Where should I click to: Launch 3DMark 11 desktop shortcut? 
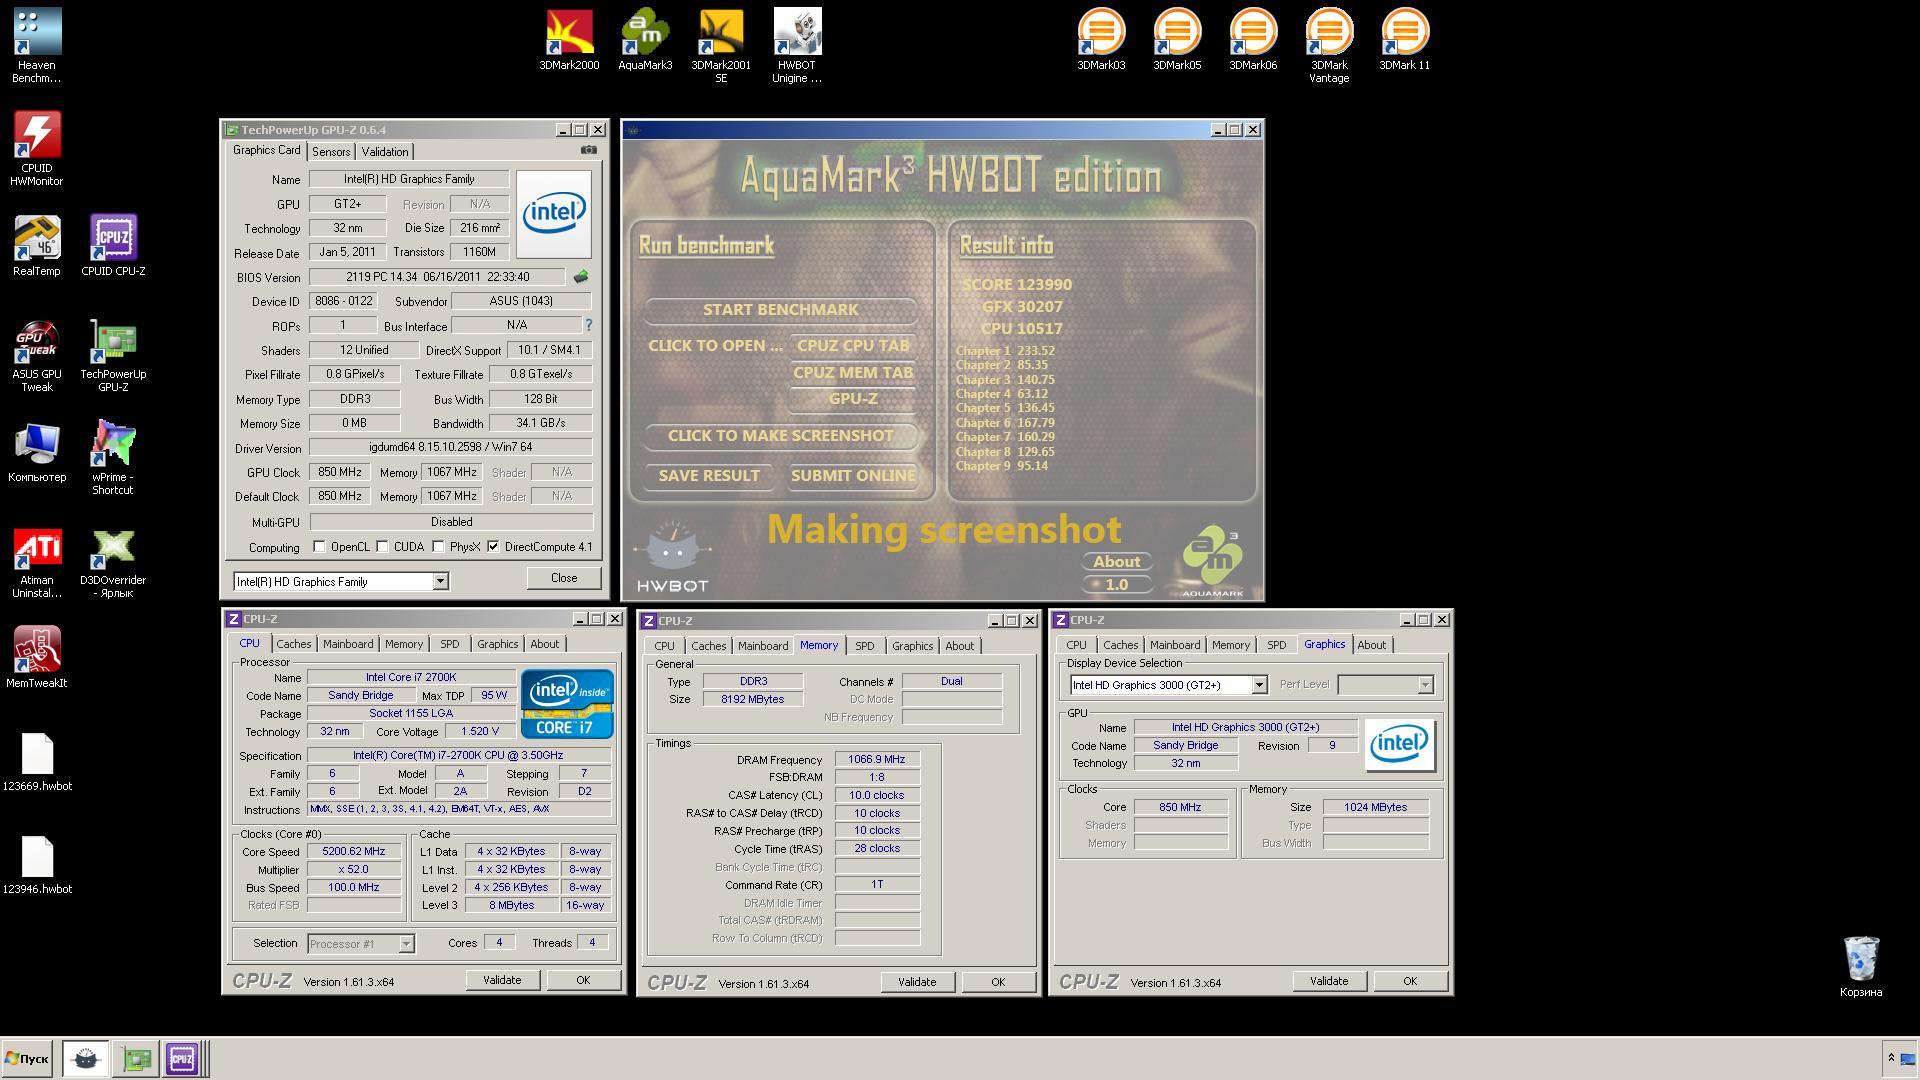(1404, 40)
